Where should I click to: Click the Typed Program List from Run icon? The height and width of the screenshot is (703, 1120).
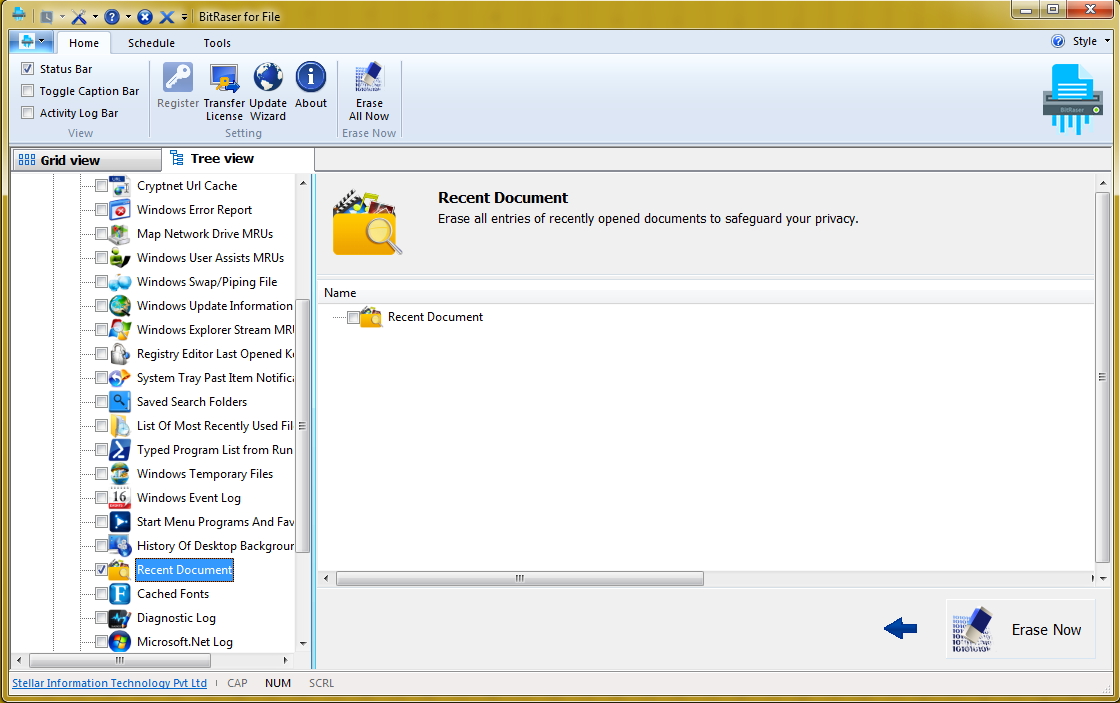tap(120, 450)
